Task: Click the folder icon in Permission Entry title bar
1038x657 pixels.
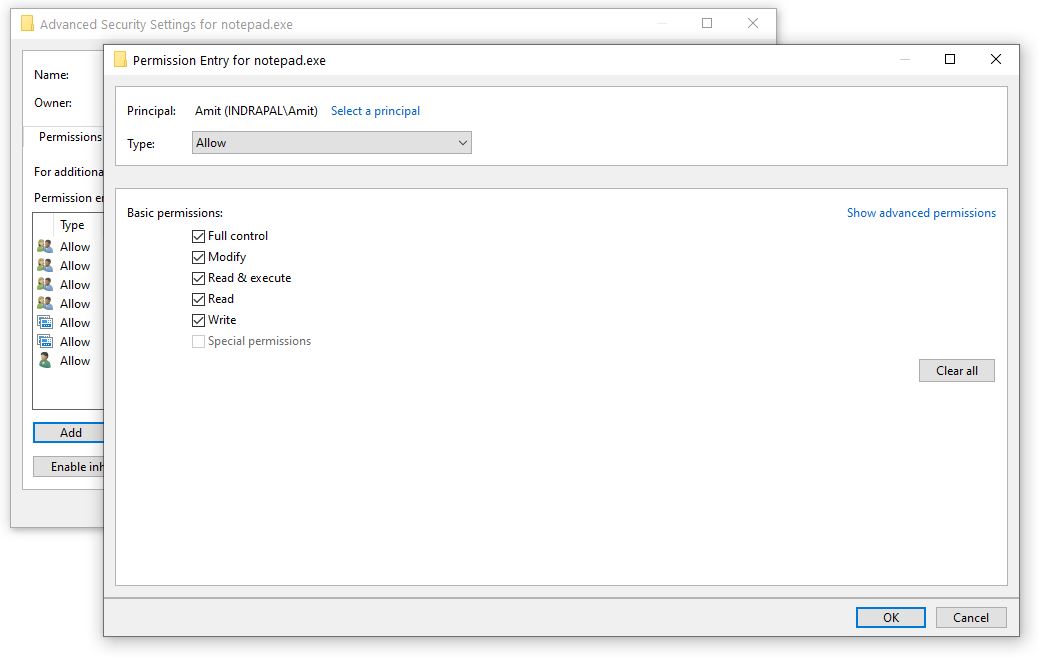Action: (x=120, y=60)
